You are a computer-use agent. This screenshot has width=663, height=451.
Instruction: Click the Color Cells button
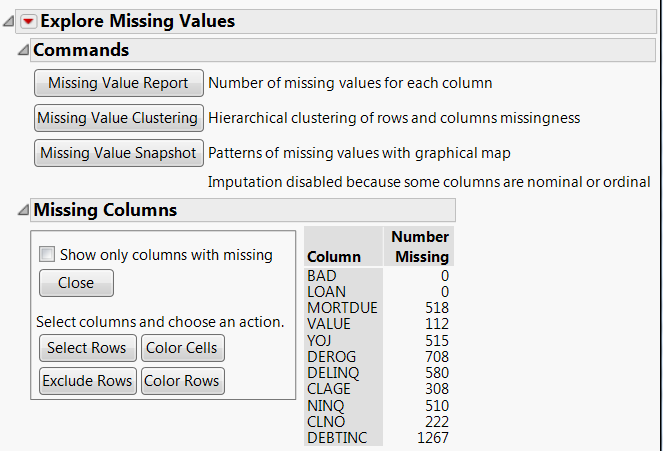[x=183, y=348]
